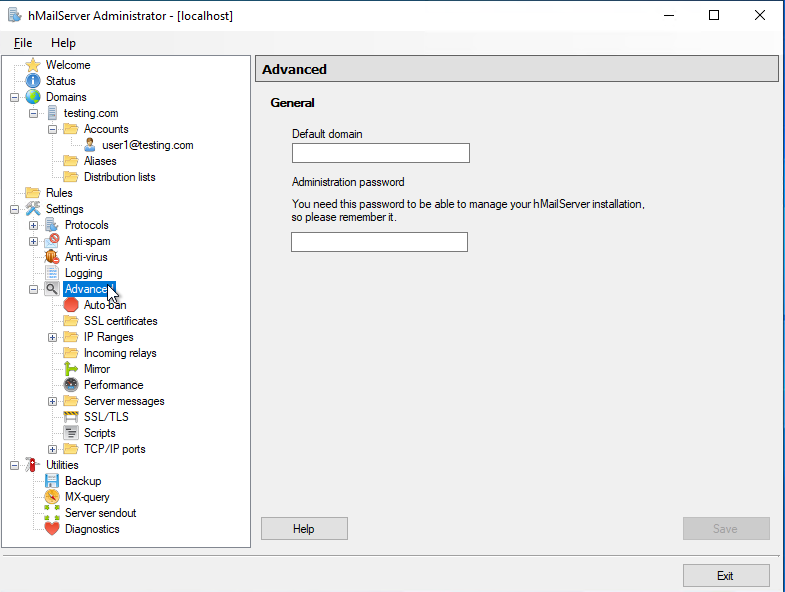Click the disabled Save button
This screenshot has width=785, height=592.
click(726, 528)
